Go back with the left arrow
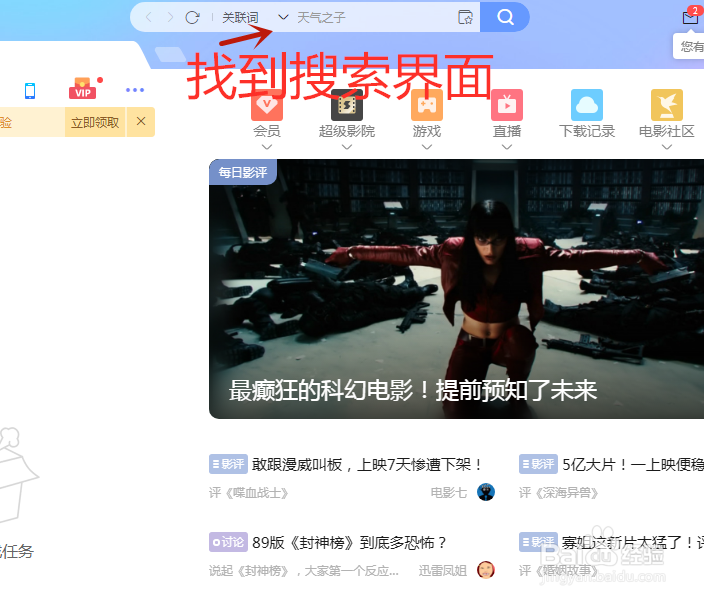704x601 pixels. point(149,18)
